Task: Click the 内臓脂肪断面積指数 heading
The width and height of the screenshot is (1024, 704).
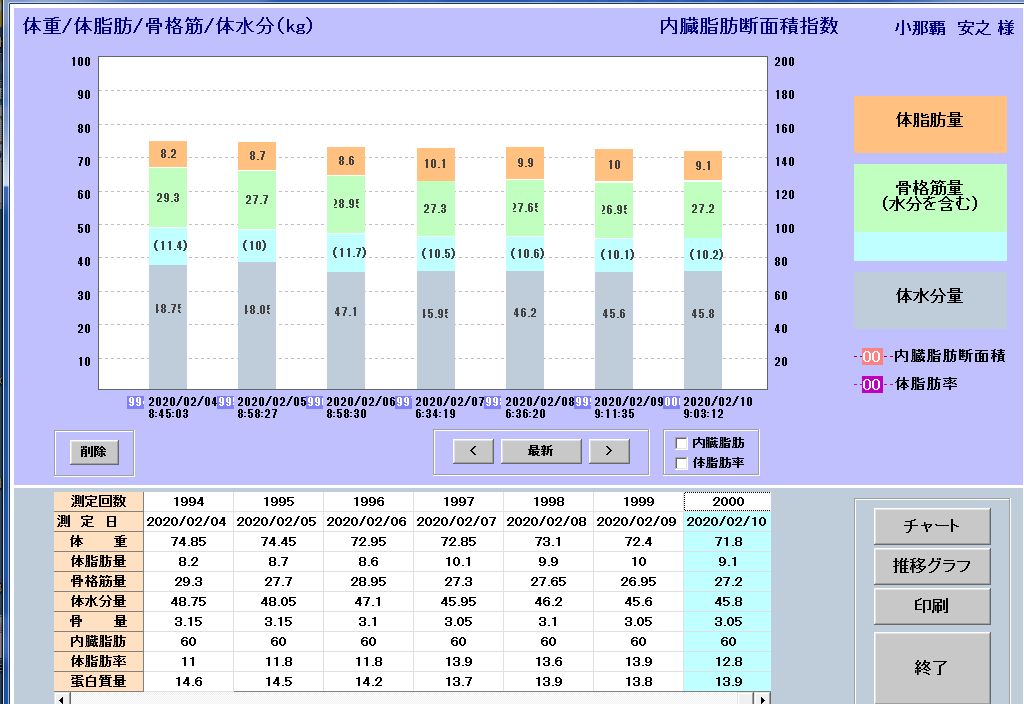Action: click(749, 26)
